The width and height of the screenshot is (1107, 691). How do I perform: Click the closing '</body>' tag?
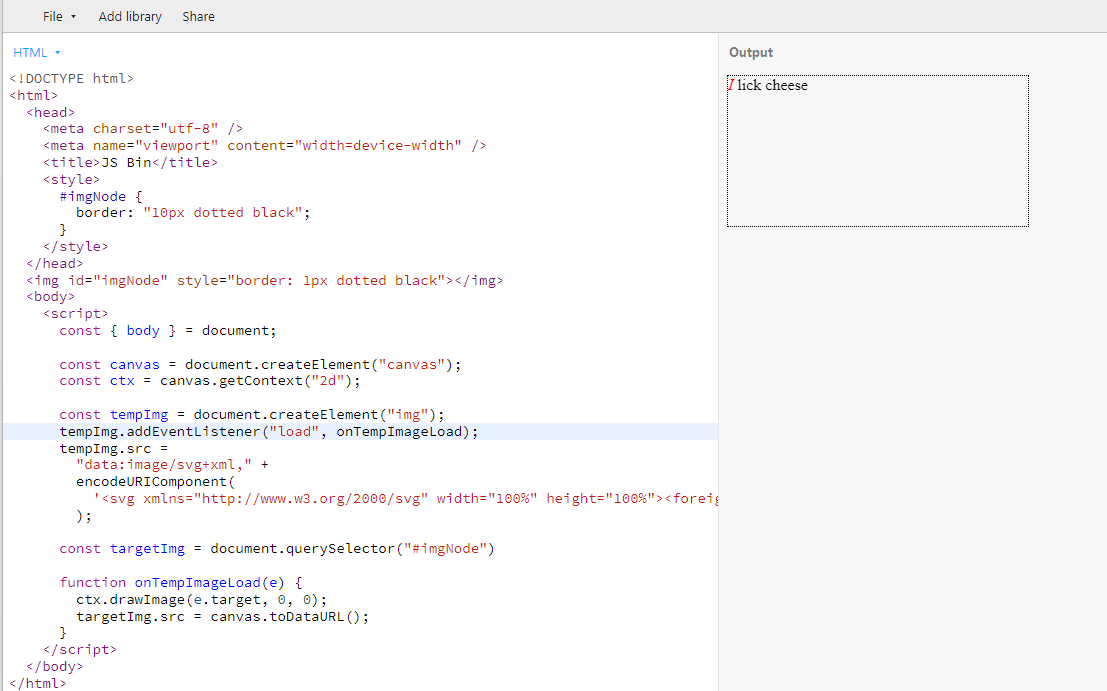tap(54, 666)
